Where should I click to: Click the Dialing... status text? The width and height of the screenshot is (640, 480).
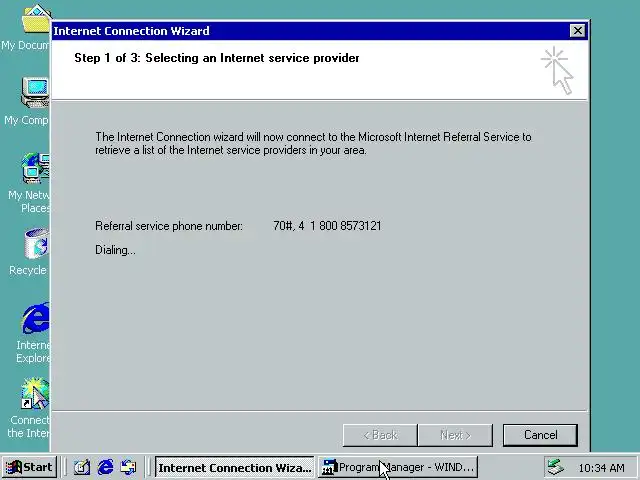pos(115,250)
